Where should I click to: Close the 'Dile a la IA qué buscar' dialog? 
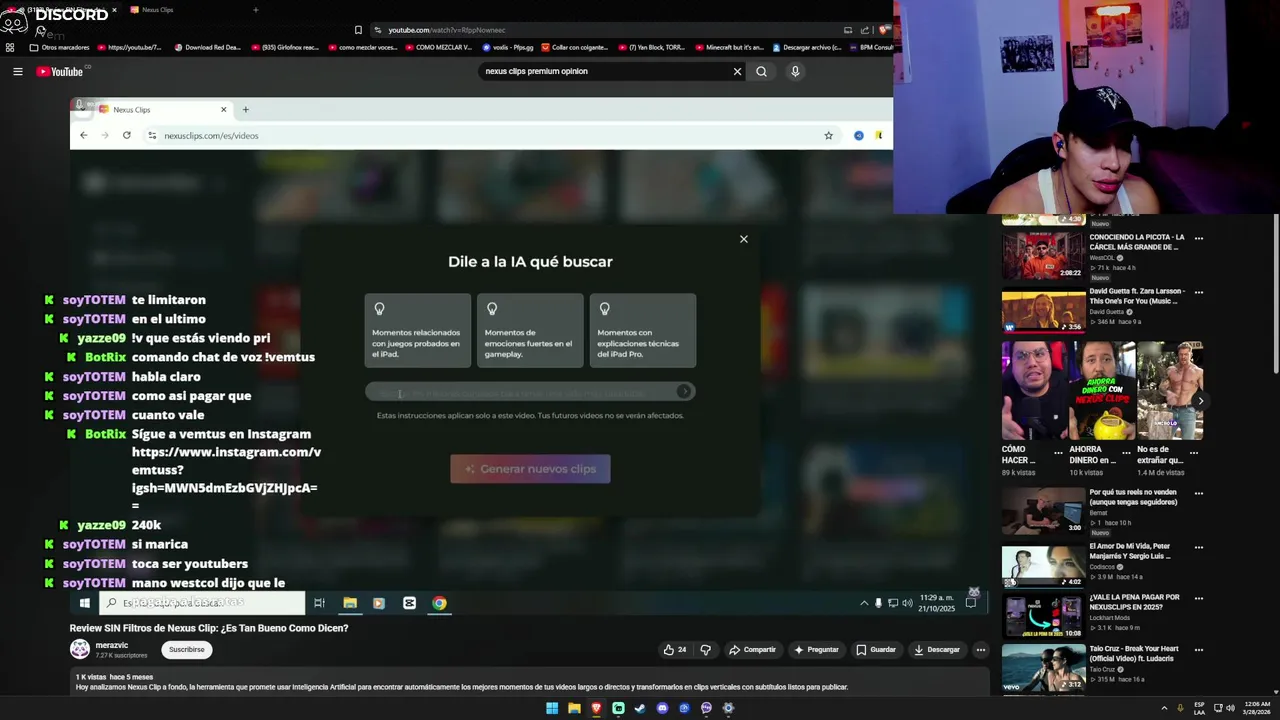(743, 239)
